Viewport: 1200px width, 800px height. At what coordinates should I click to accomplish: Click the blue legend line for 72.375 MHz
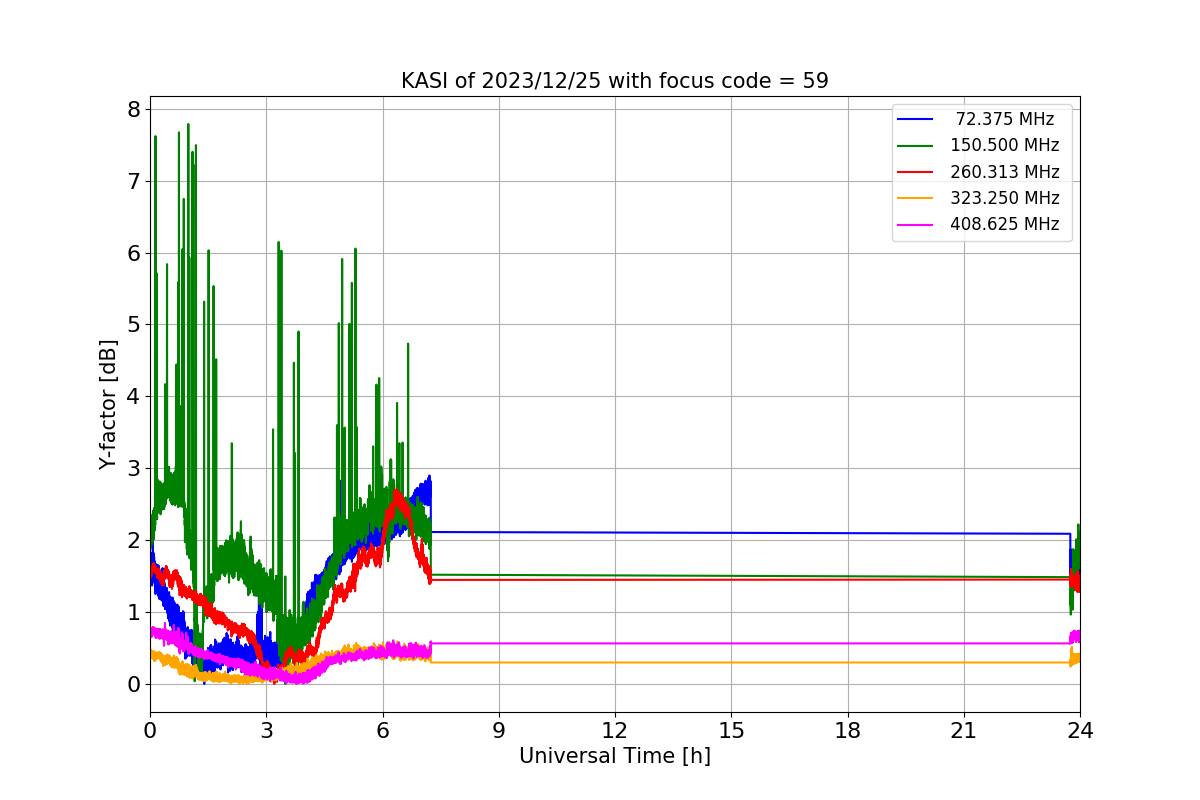pos(916,120)
